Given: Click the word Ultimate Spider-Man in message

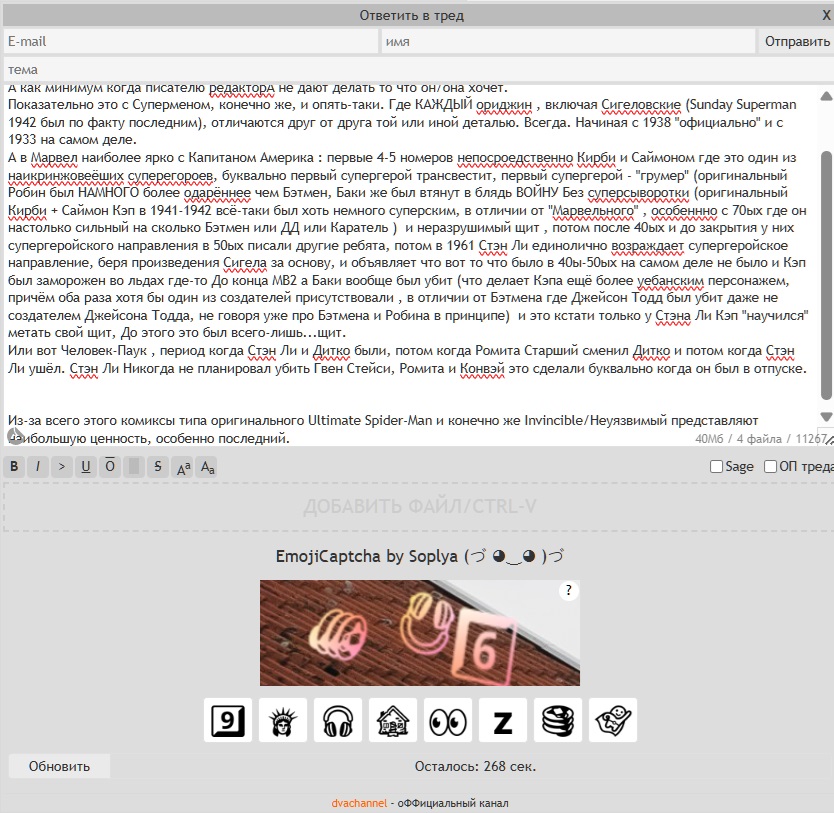Looking at the screenshot, I should pyautogui.click(x=370, y=421).
